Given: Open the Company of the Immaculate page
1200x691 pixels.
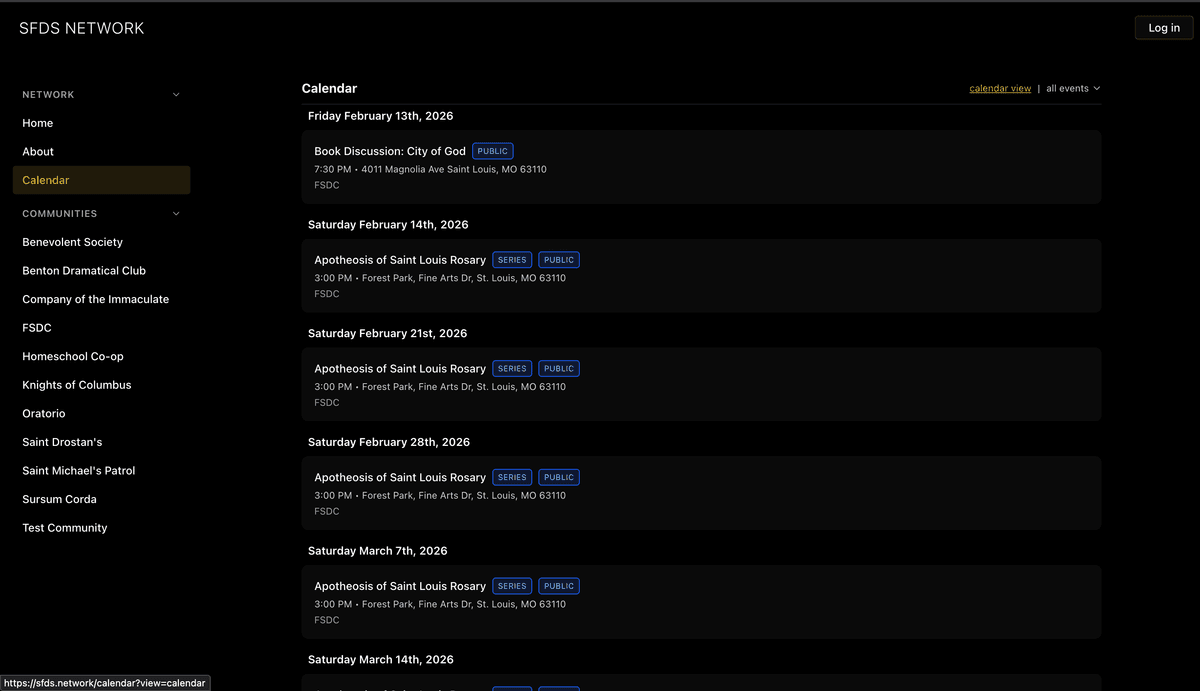Looking at the screenshot, I should click(95, 298).
